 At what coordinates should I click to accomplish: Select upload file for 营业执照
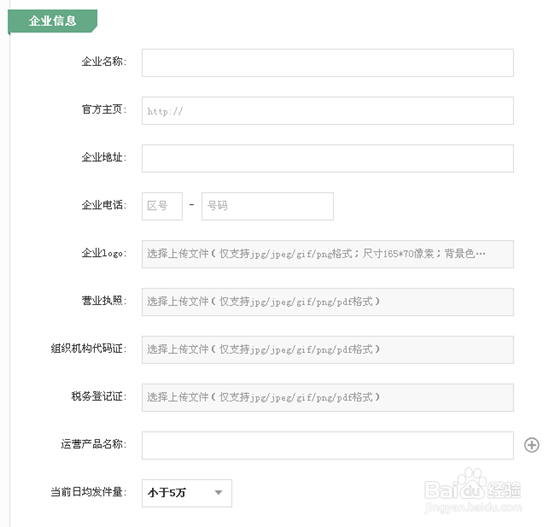328,302
